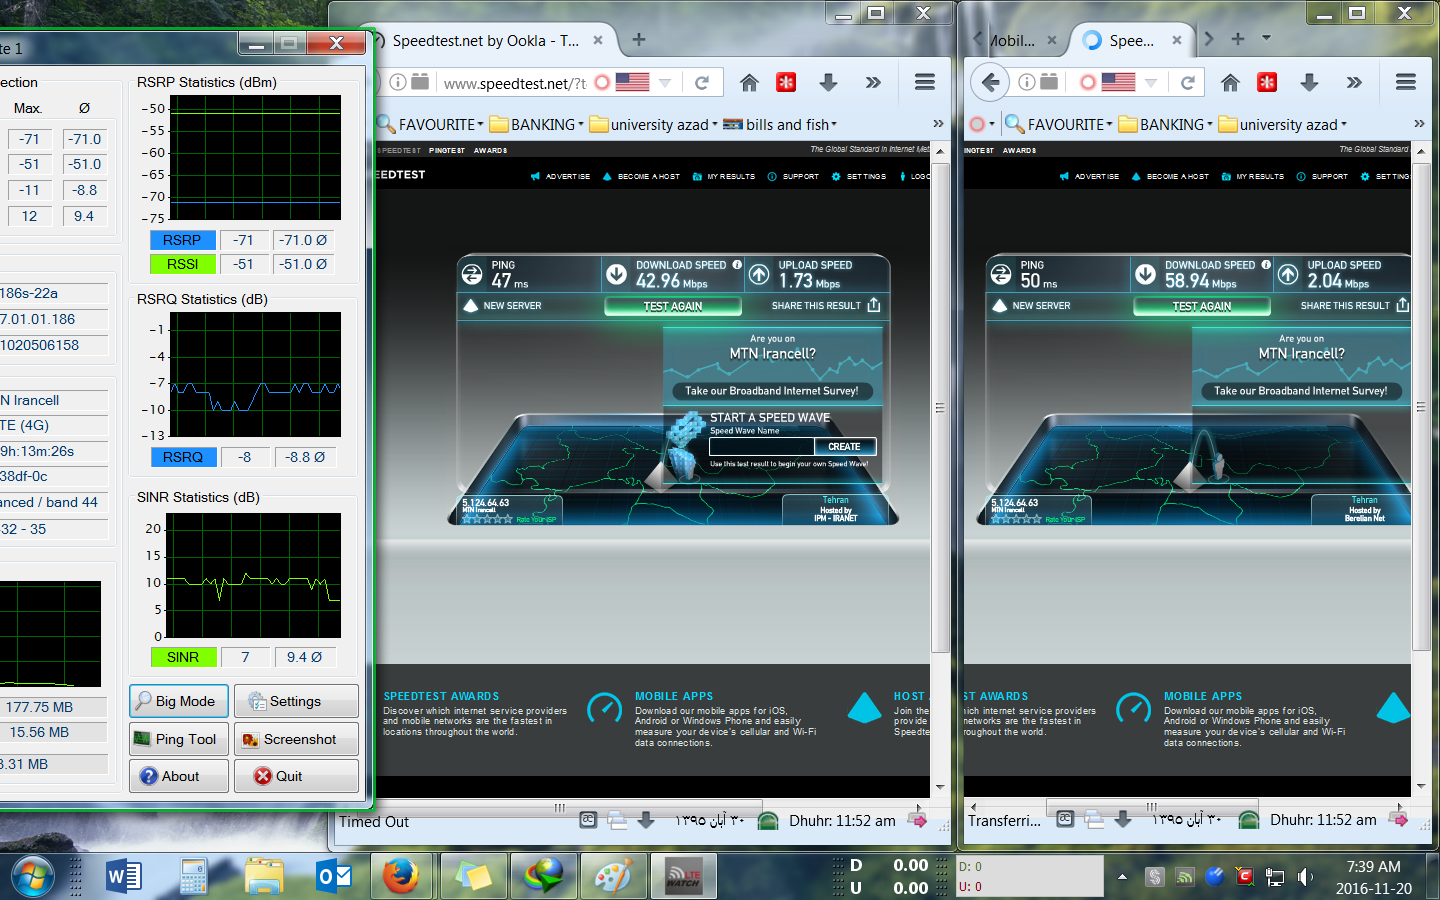Click share icon beside SHARE THIS RESULT in left Speedtest
This screenshot has height=900, width=1440.
tap(874, 305)
